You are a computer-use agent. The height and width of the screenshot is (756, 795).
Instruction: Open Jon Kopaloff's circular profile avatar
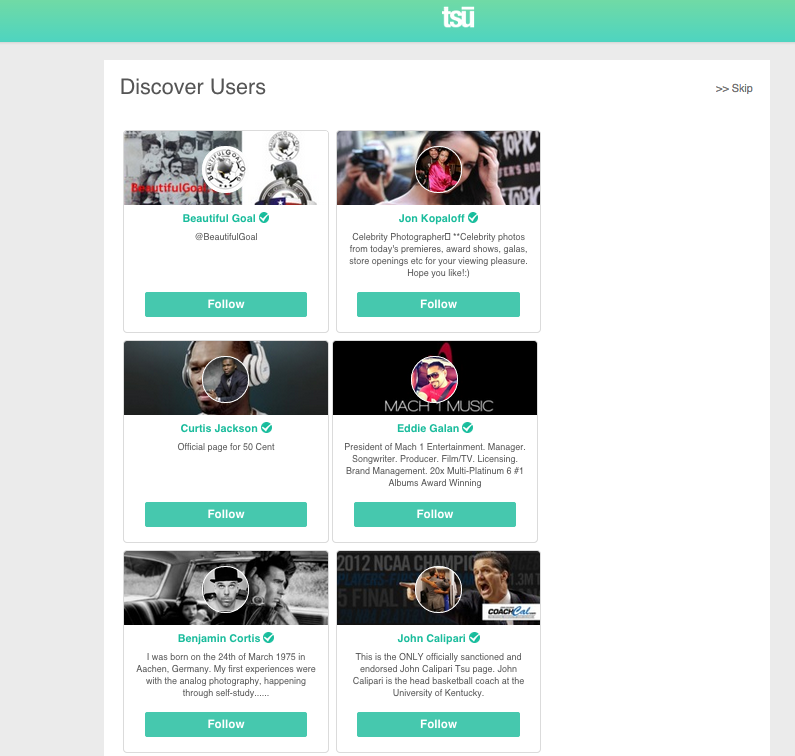(x=439, y=169)
